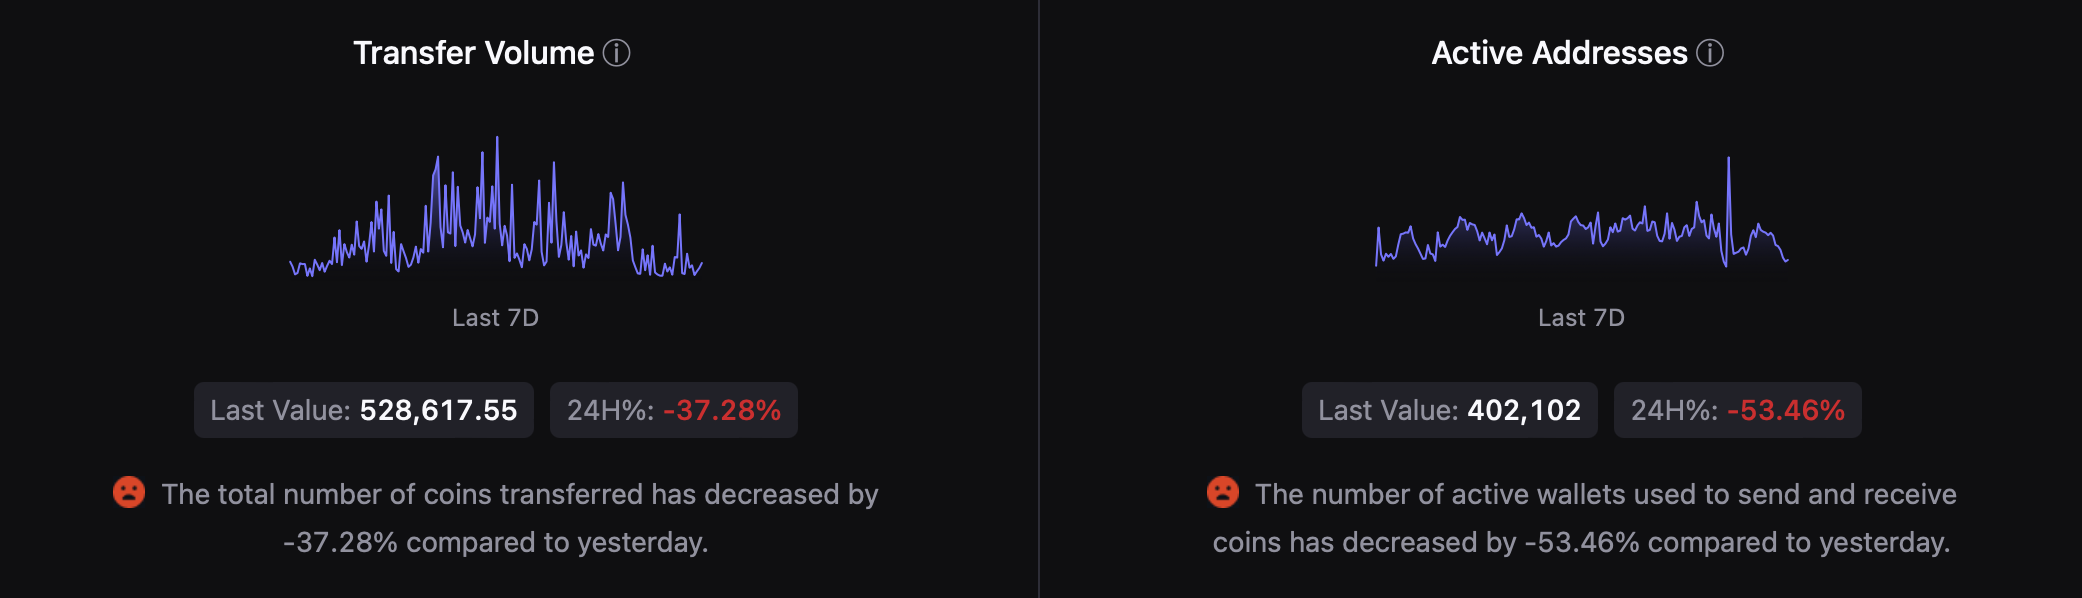Viewport: 2082px width, 598px height.
Task: Select the tallest spike in Transfer Volume chart
Action: point(497,142)
